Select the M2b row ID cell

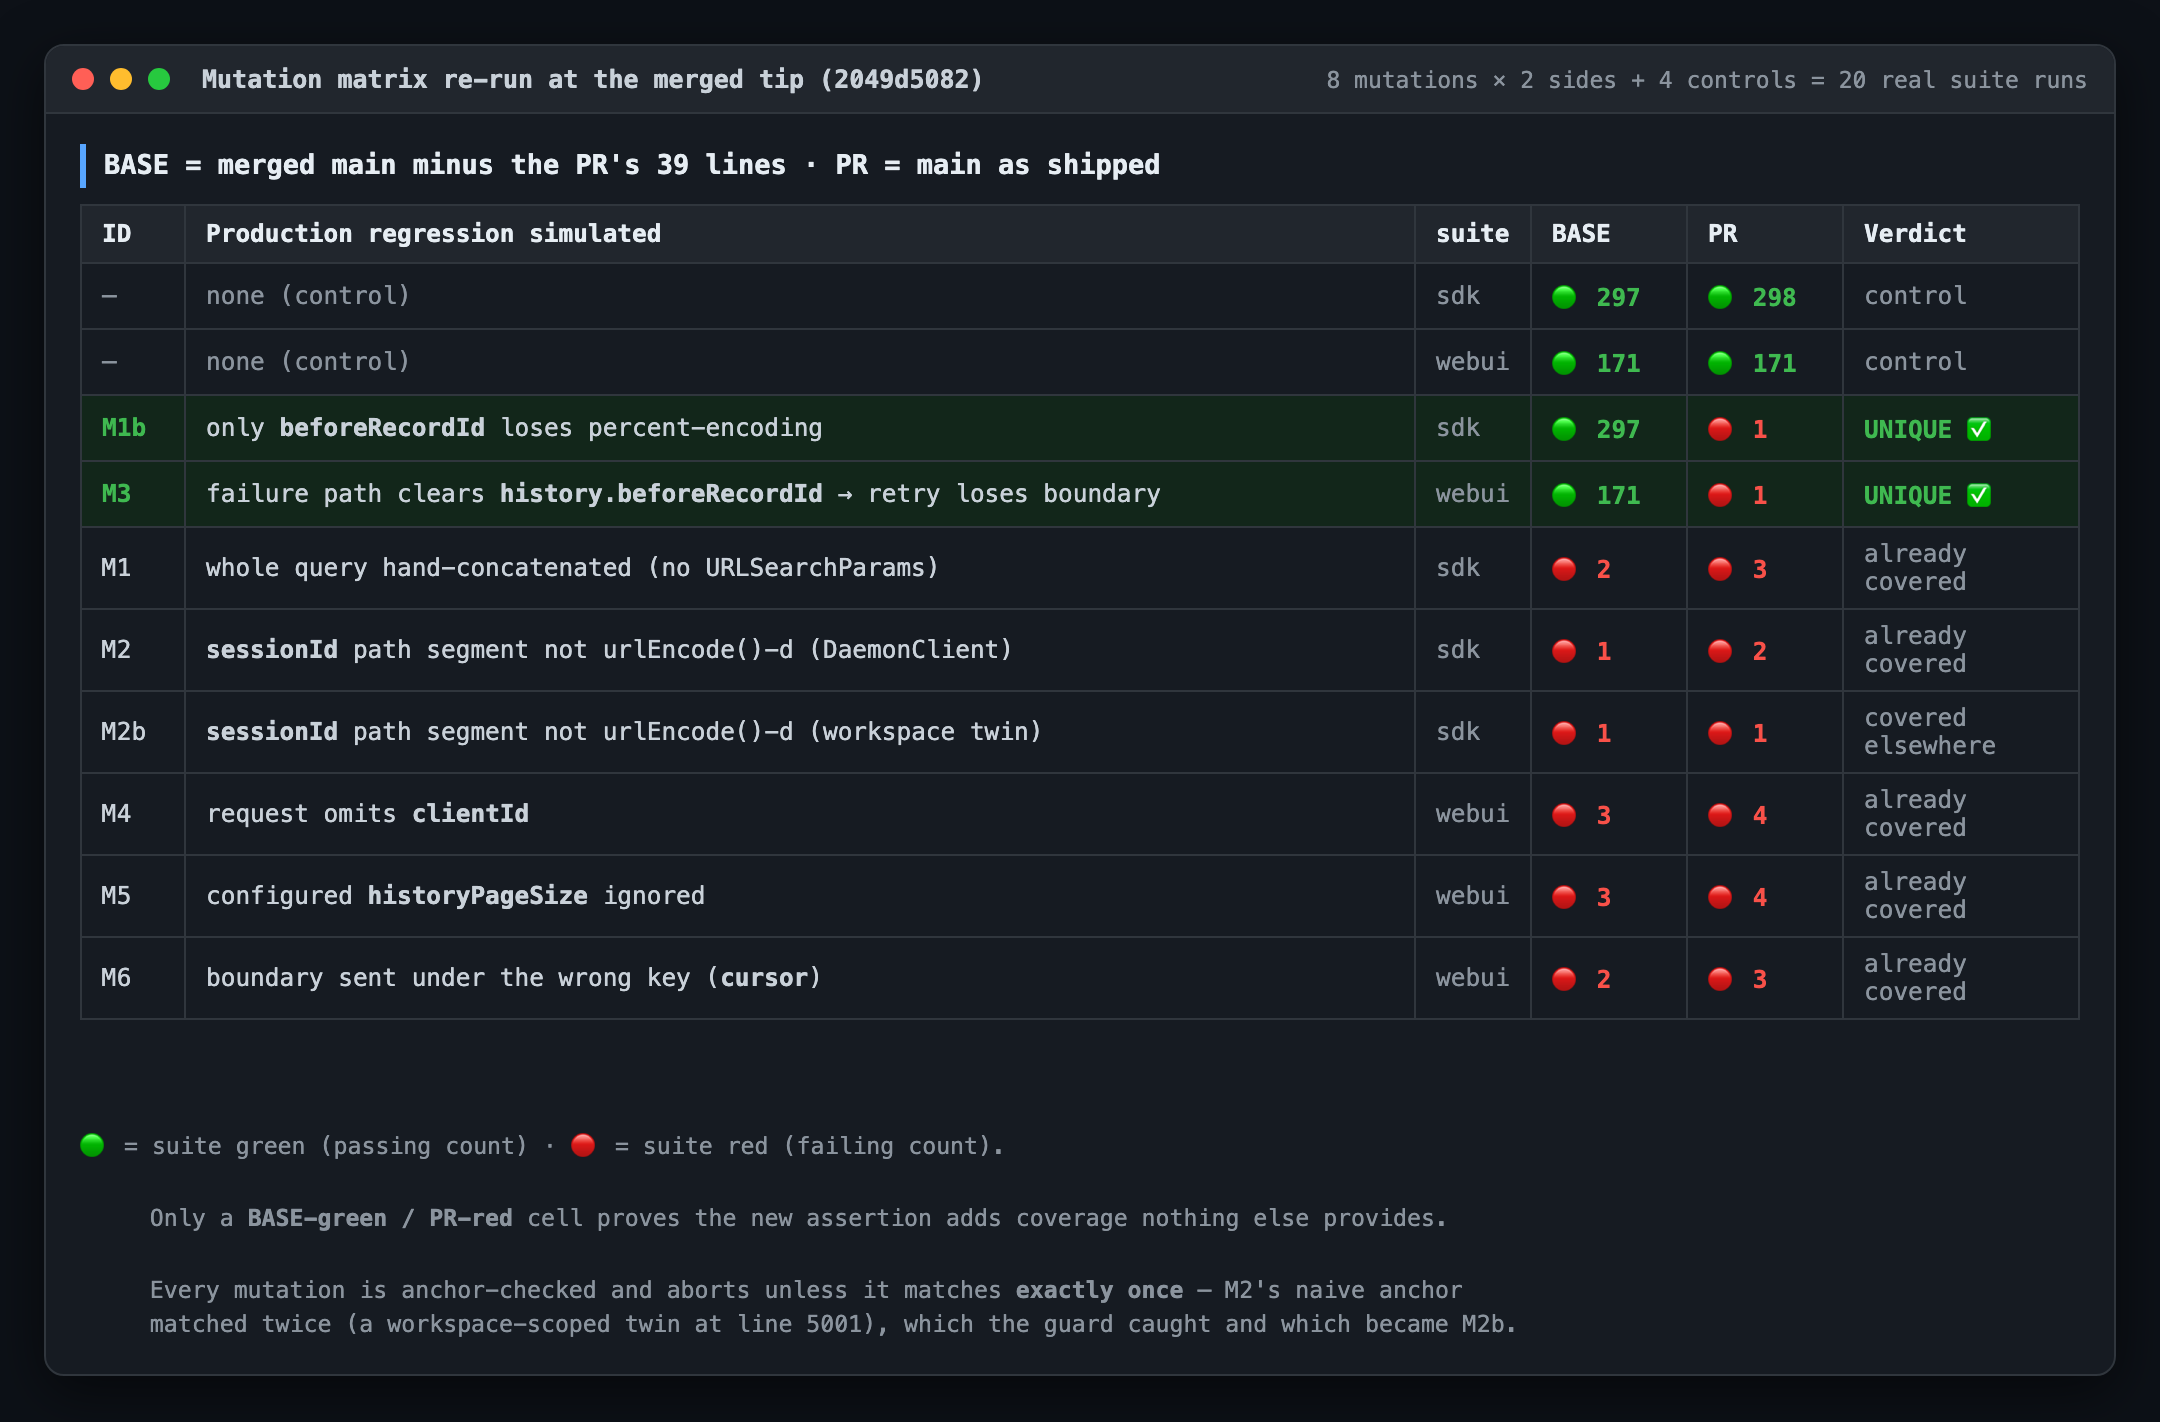(133, 732)
